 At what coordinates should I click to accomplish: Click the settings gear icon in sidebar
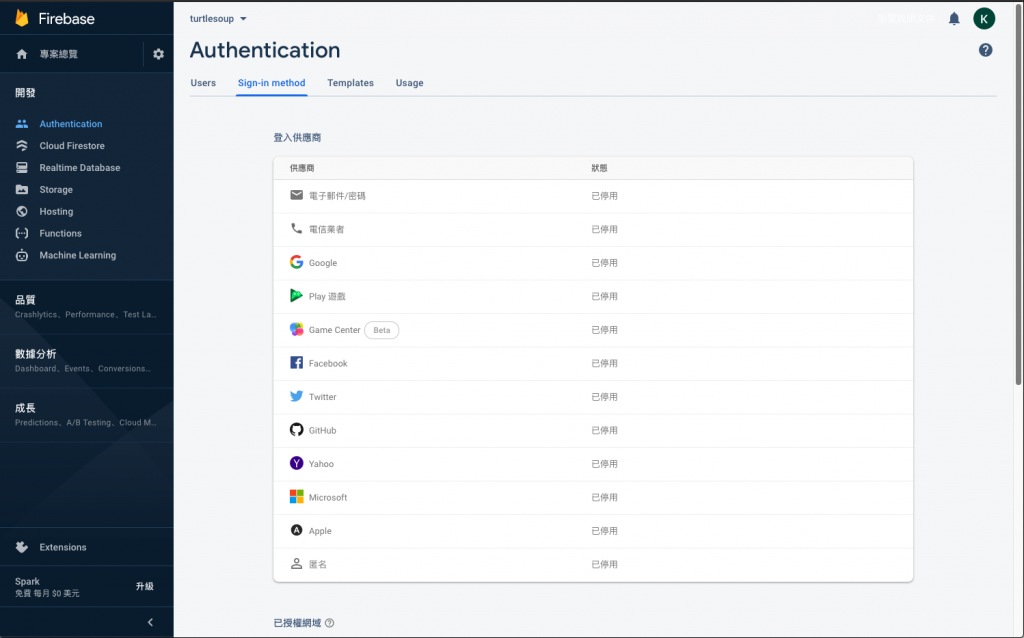(158, 54)
